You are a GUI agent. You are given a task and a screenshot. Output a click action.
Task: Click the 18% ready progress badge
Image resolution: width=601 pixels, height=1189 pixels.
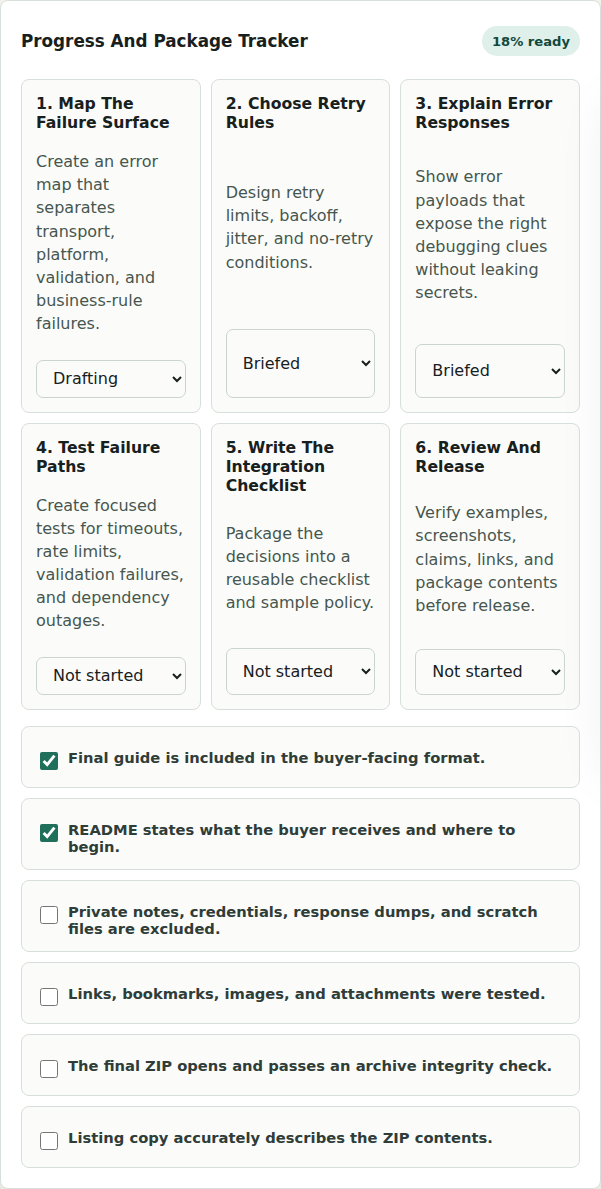coord(531,41)
